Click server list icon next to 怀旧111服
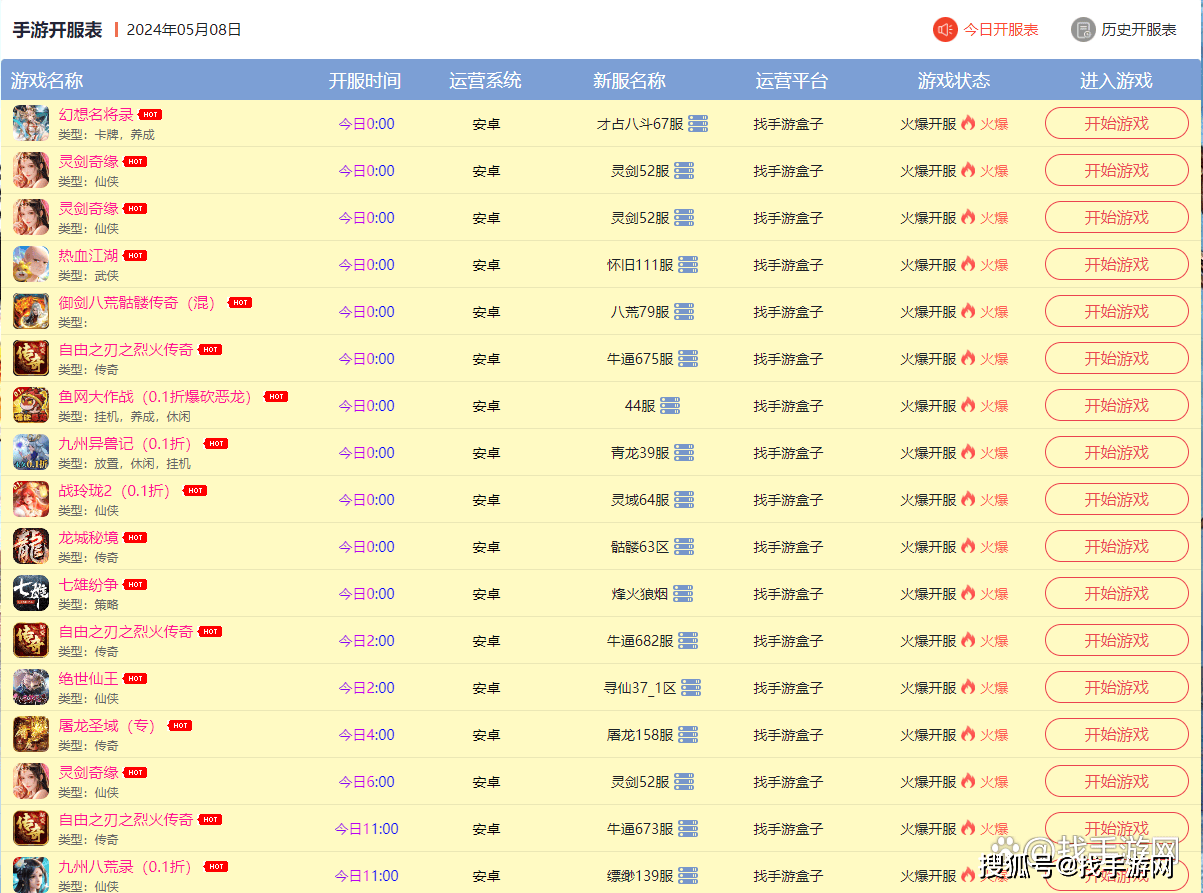 pos(687,265)
